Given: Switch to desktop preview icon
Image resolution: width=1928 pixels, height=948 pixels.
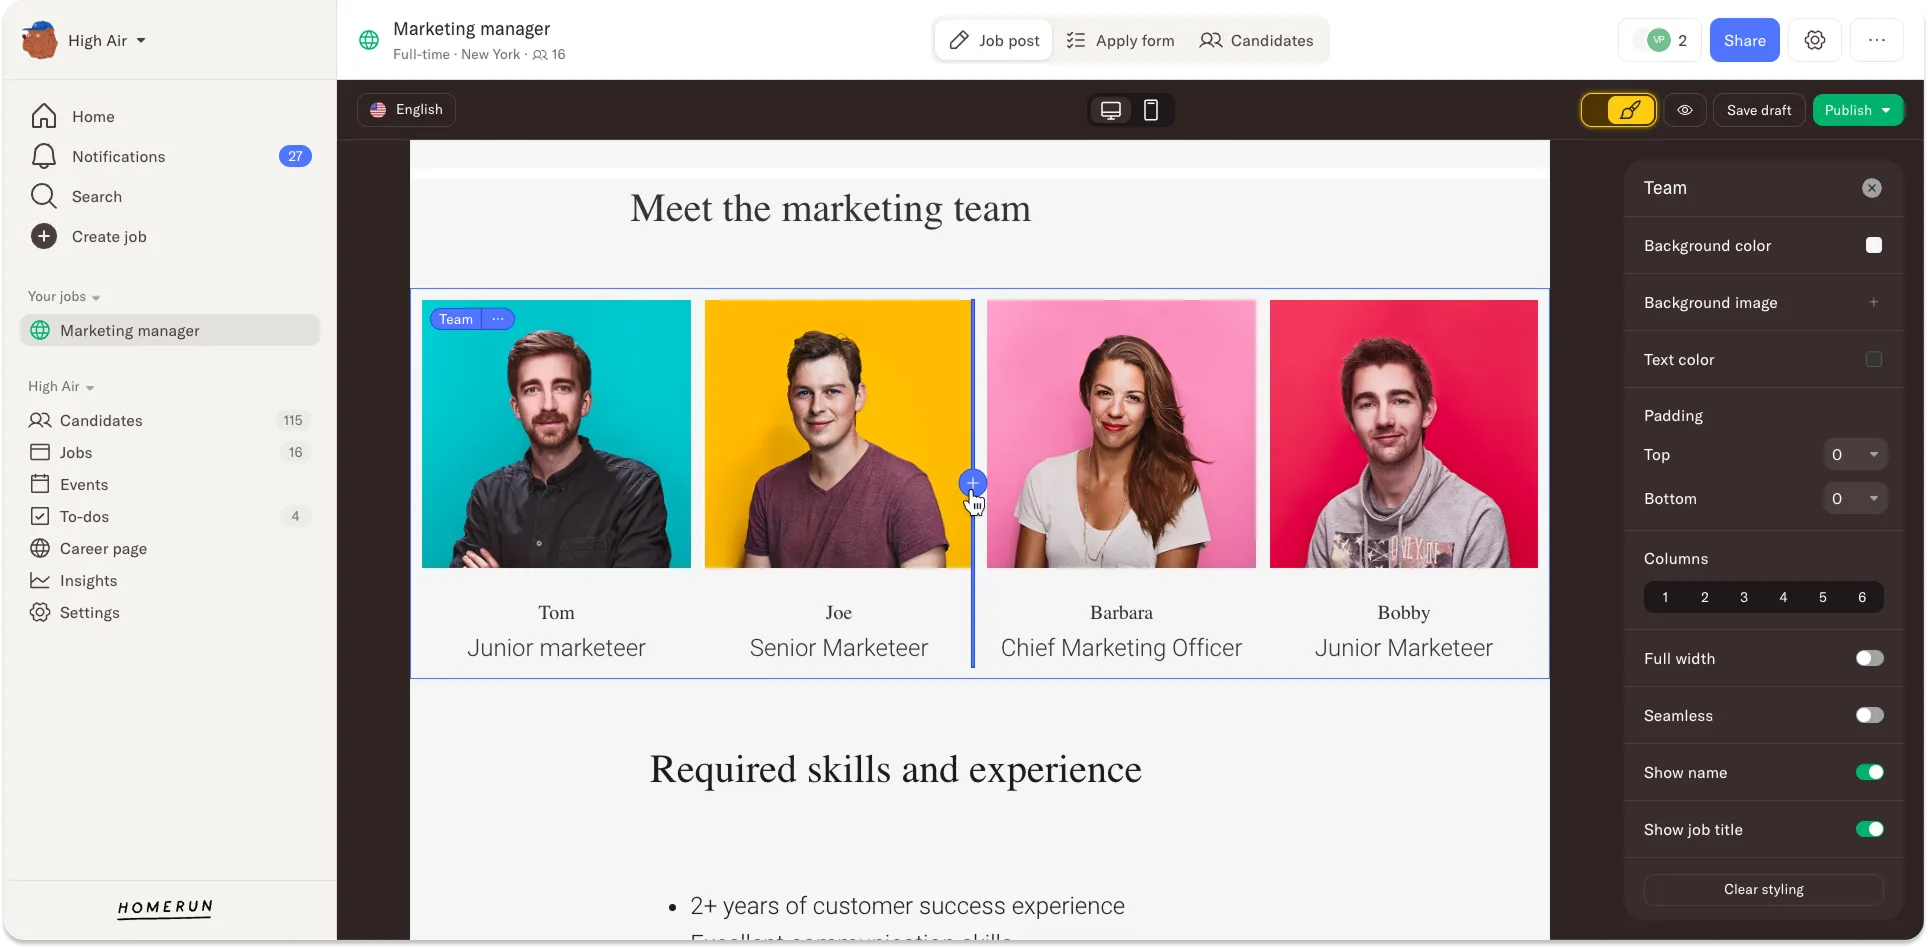Looking at the screenshot, I should pos(1110,110).
